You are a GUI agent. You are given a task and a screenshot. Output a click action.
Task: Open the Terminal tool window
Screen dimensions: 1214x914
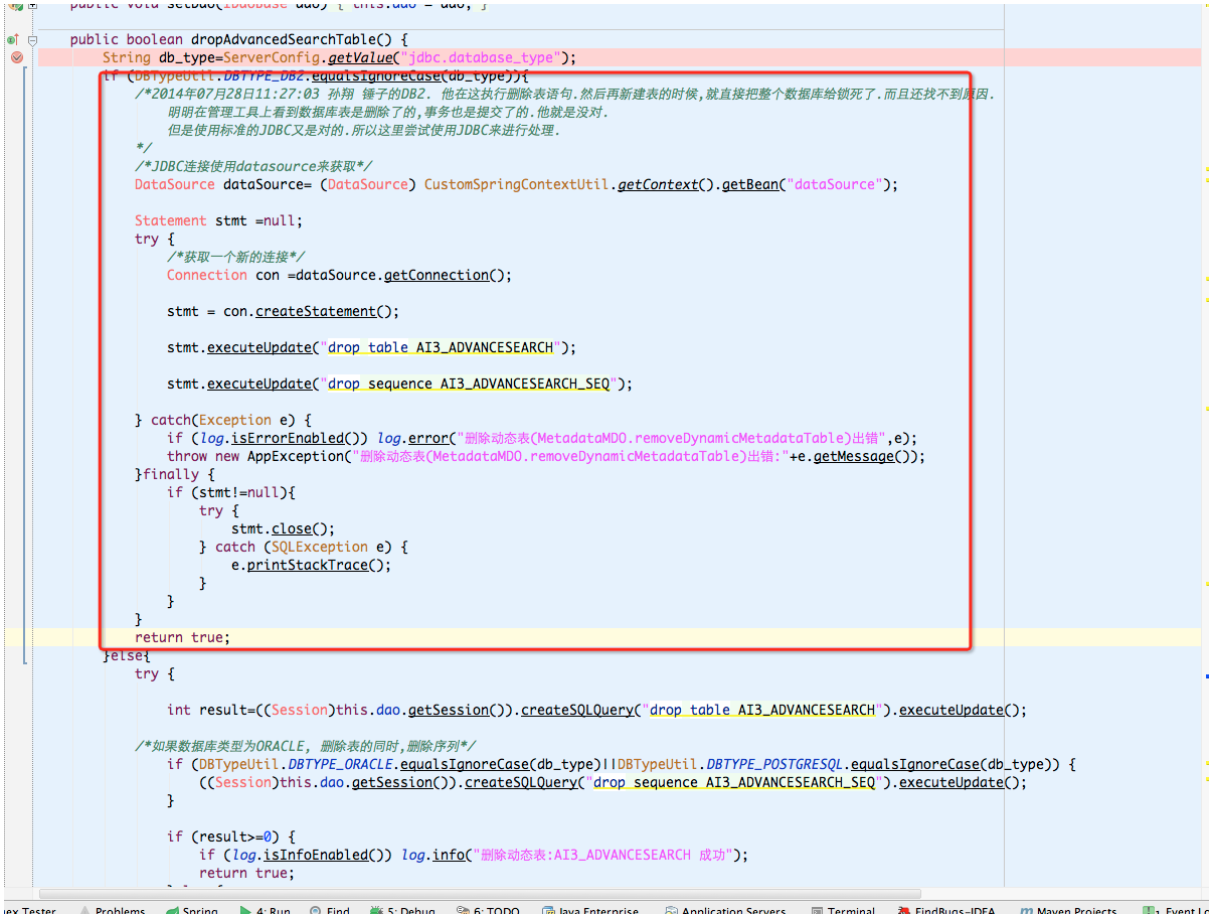click(843, 910)
